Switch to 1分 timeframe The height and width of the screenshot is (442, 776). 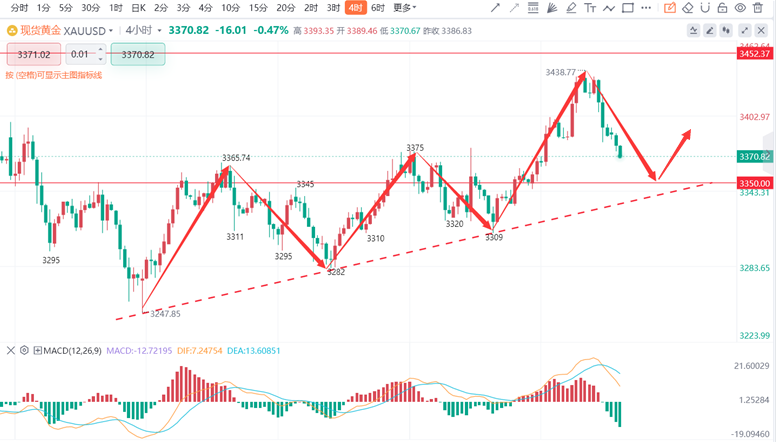44,8
